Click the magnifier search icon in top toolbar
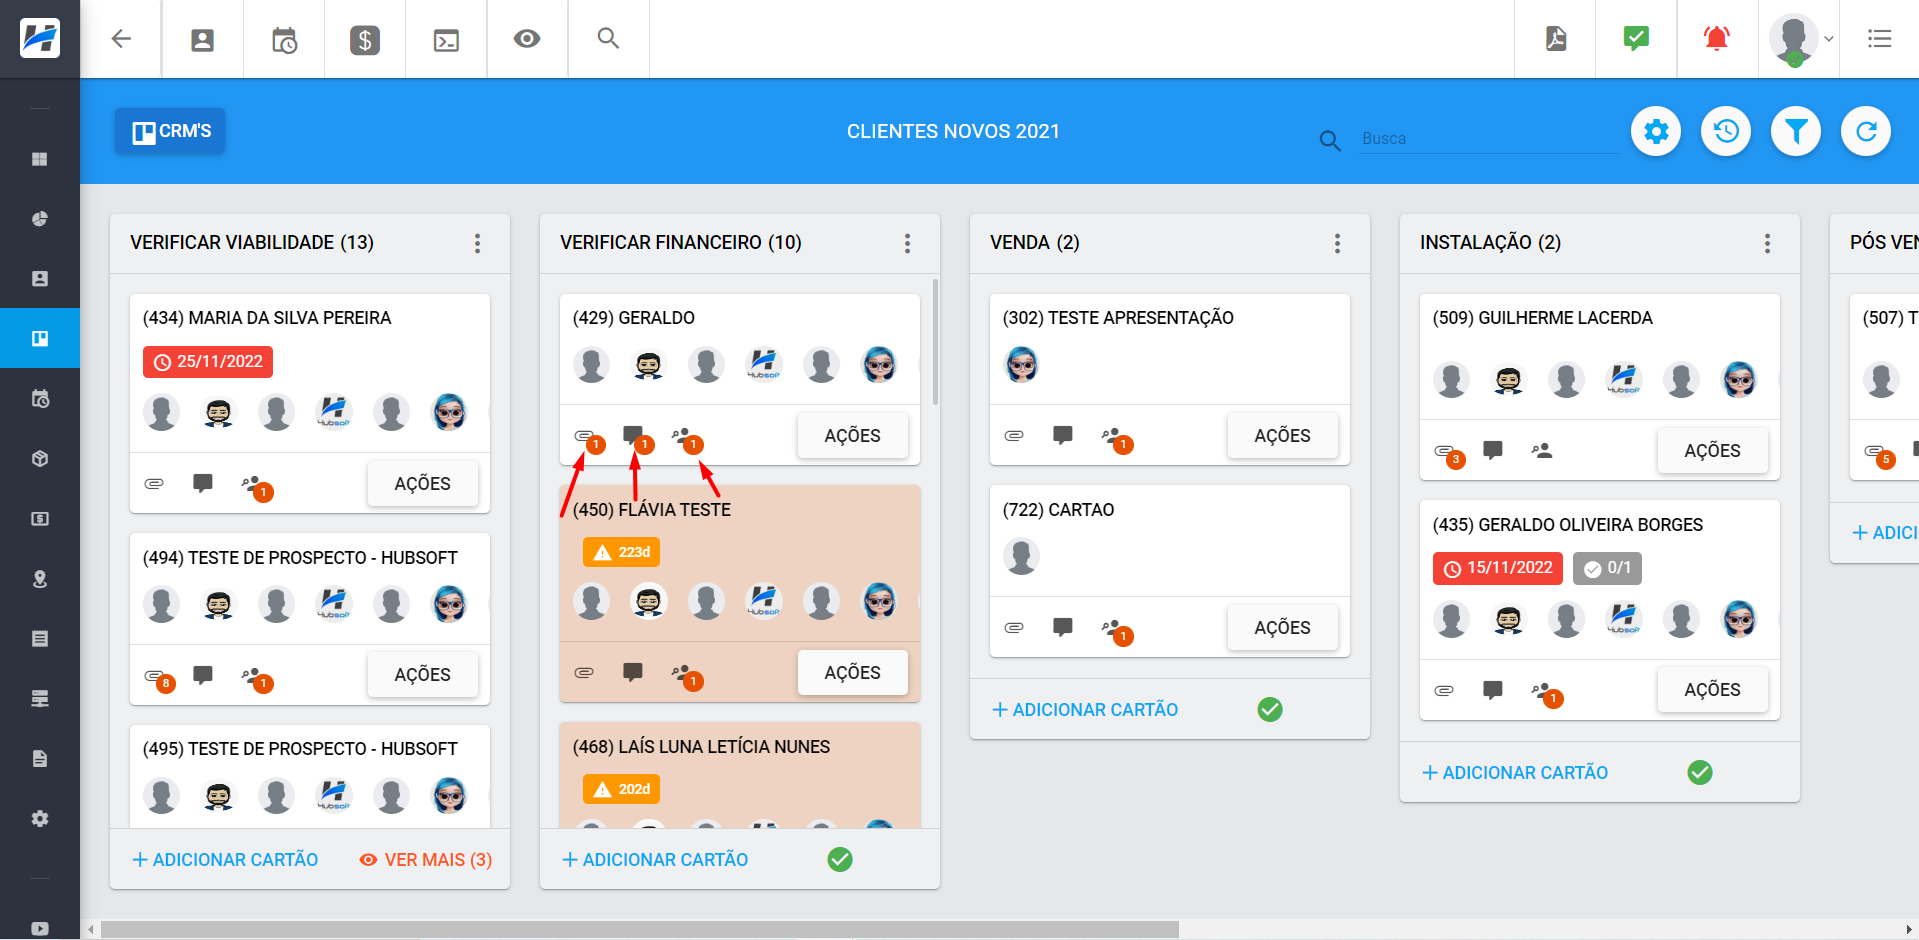 click(x=608, y=39)
